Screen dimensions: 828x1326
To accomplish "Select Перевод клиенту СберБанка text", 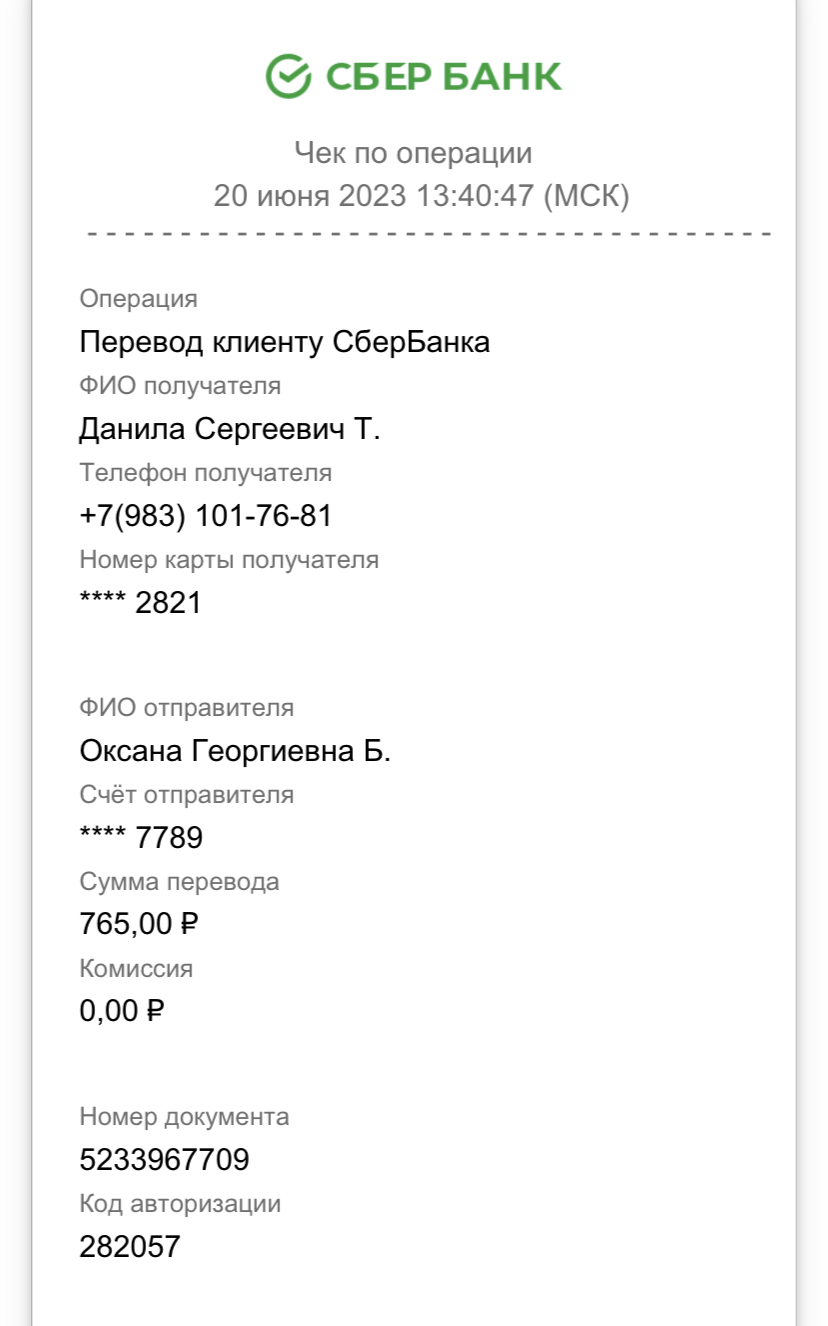I will (285, 343).
